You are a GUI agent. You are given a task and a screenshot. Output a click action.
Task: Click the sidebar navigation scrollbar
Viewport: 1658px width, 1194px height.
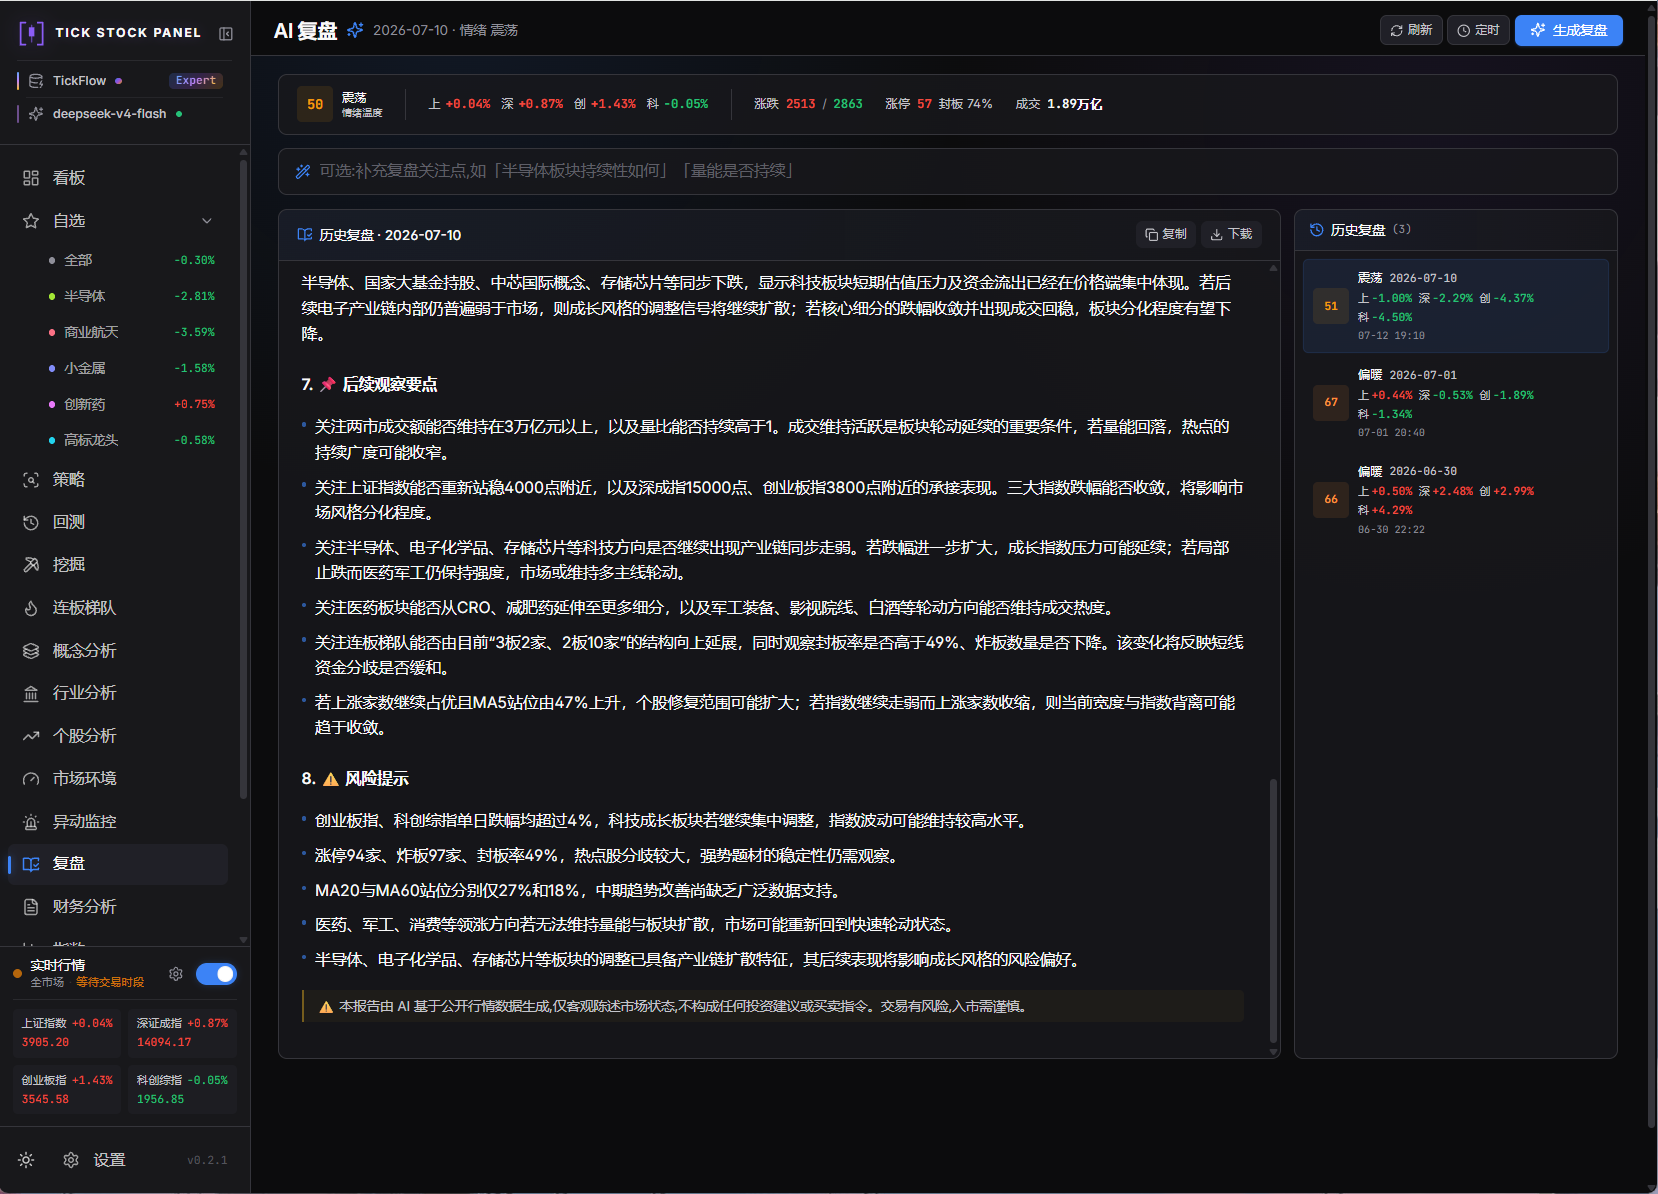(243, 478)
